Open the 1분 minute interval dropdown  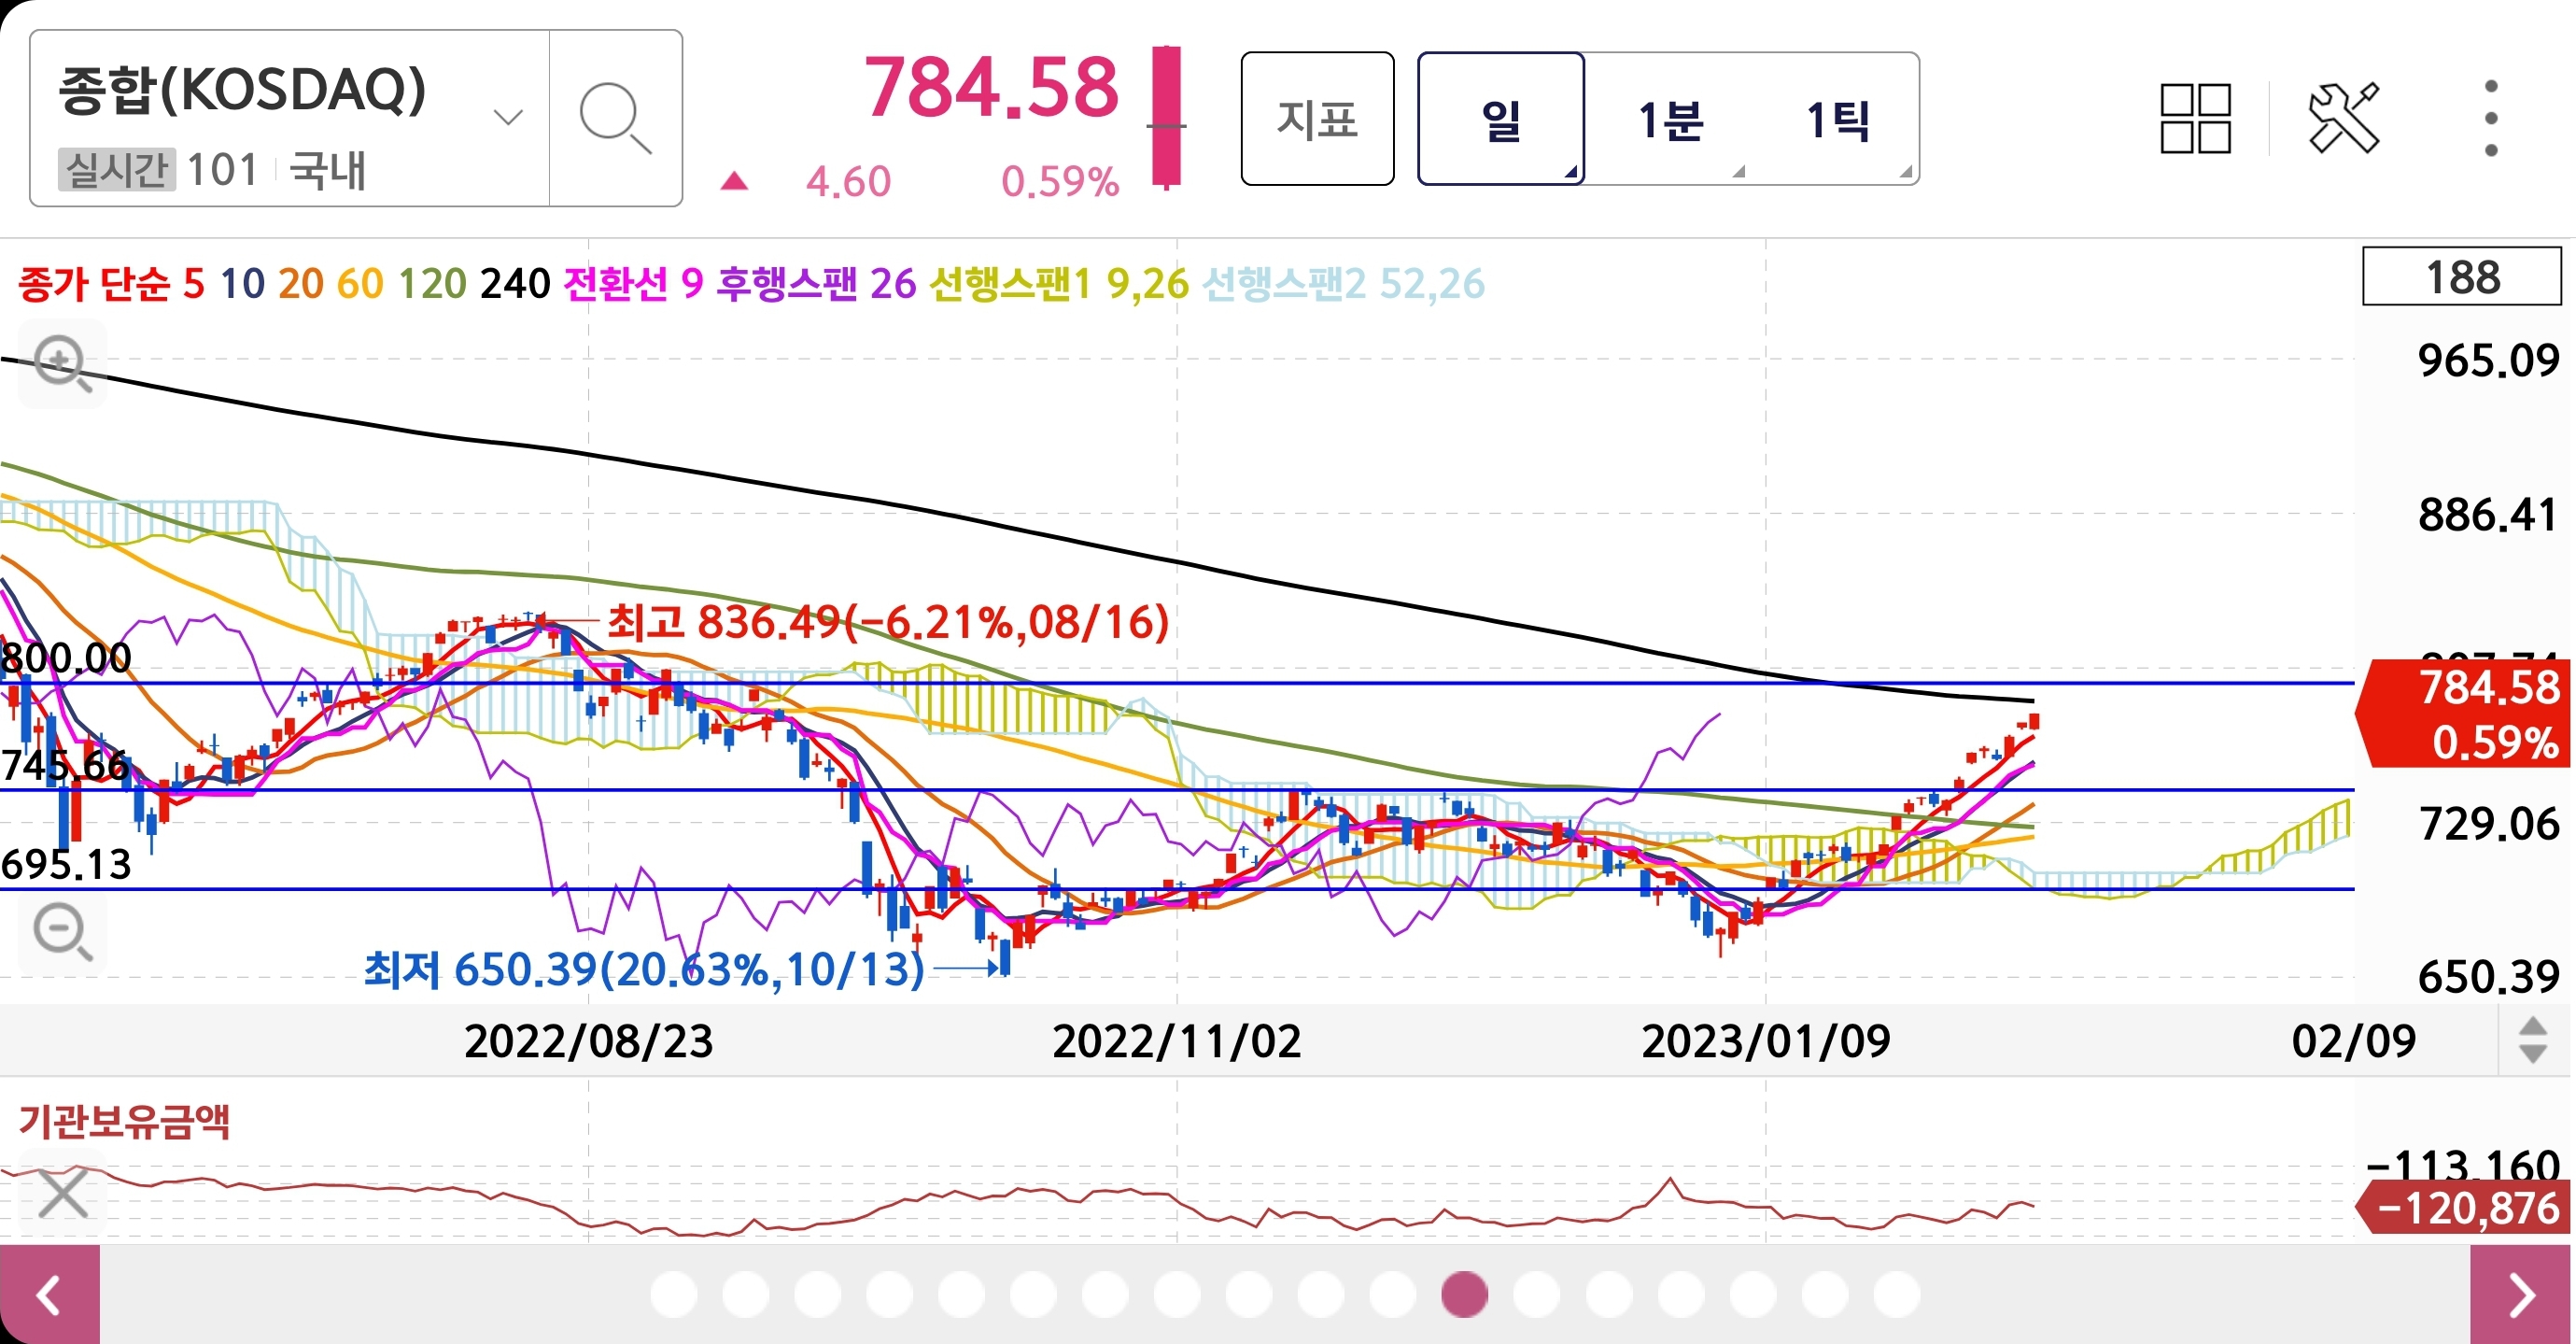click(1670, 119)
